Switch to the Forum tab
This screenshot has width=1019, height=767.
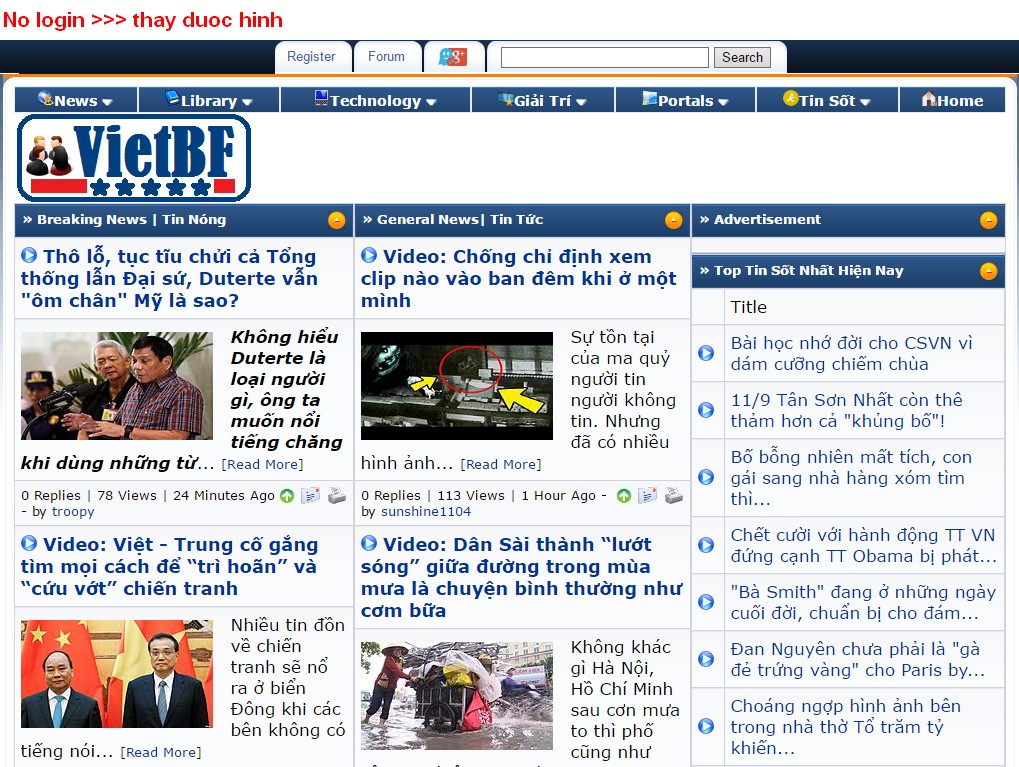click(386, 57)
